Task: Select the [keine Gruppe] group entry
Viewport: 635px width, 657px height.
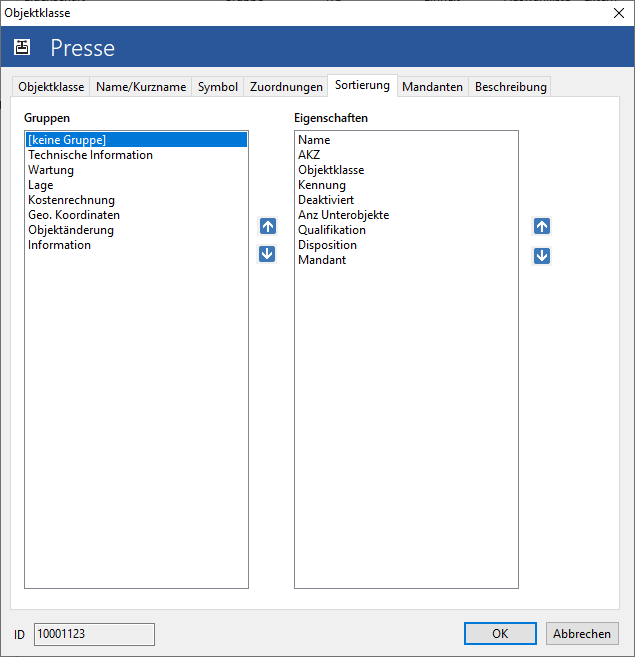Action: (137, 140)
